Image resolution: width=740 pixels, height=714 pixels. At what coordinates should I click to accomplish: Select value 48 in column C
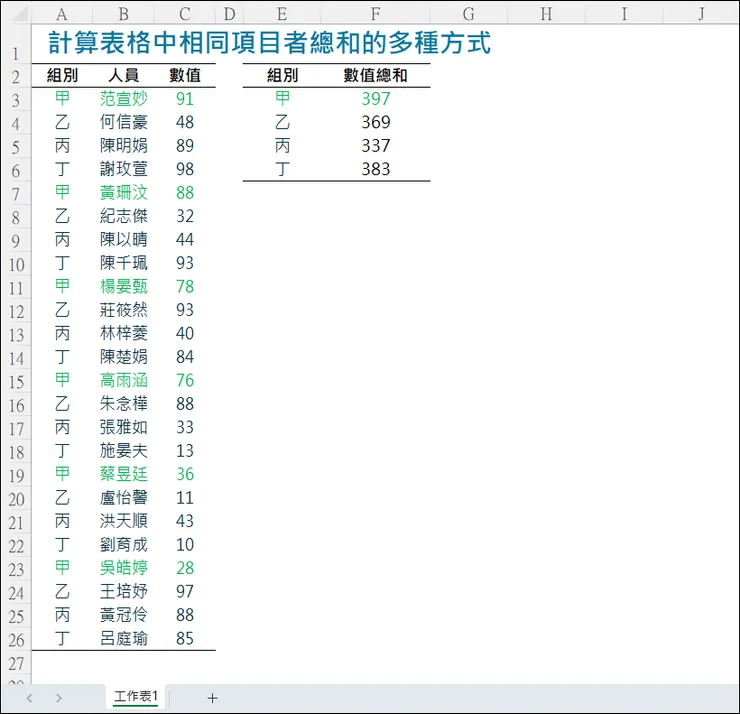[185, 122]
